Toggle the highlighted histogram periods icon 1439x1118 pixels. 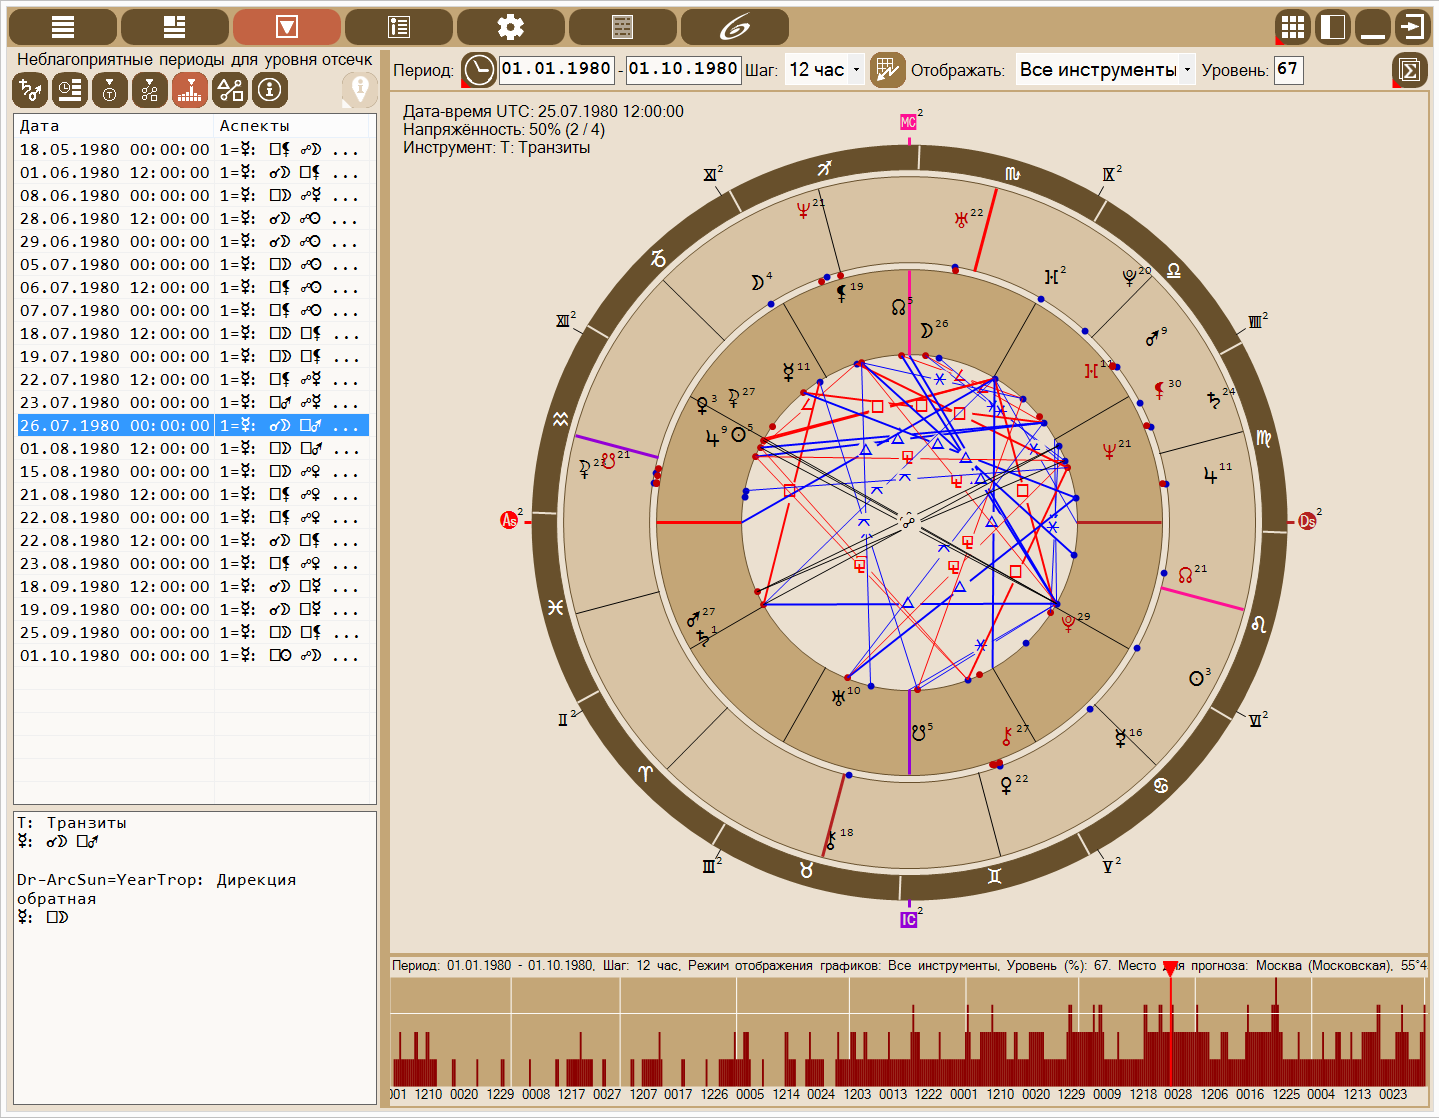click(x=190, y=90)
